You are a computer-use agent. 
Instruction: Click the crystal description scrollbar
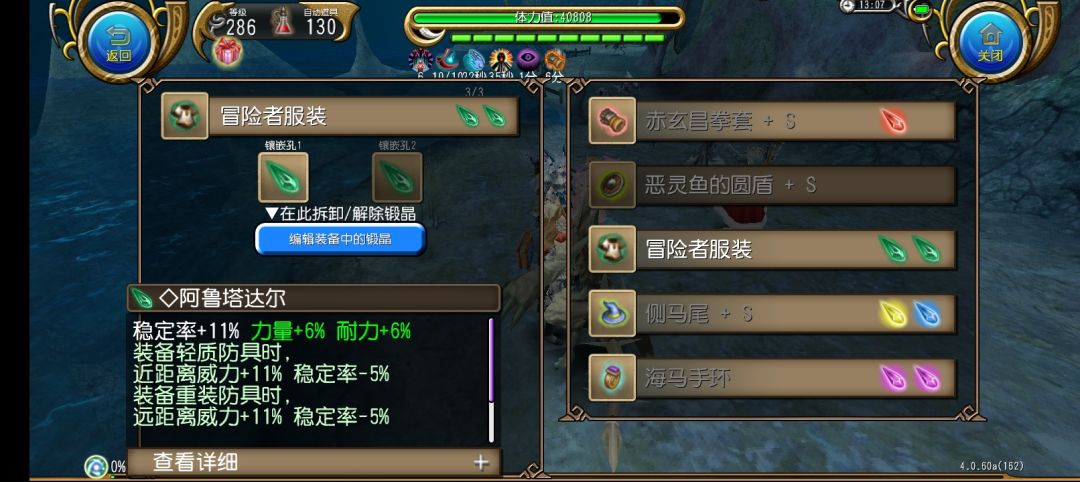pos(491,379)
